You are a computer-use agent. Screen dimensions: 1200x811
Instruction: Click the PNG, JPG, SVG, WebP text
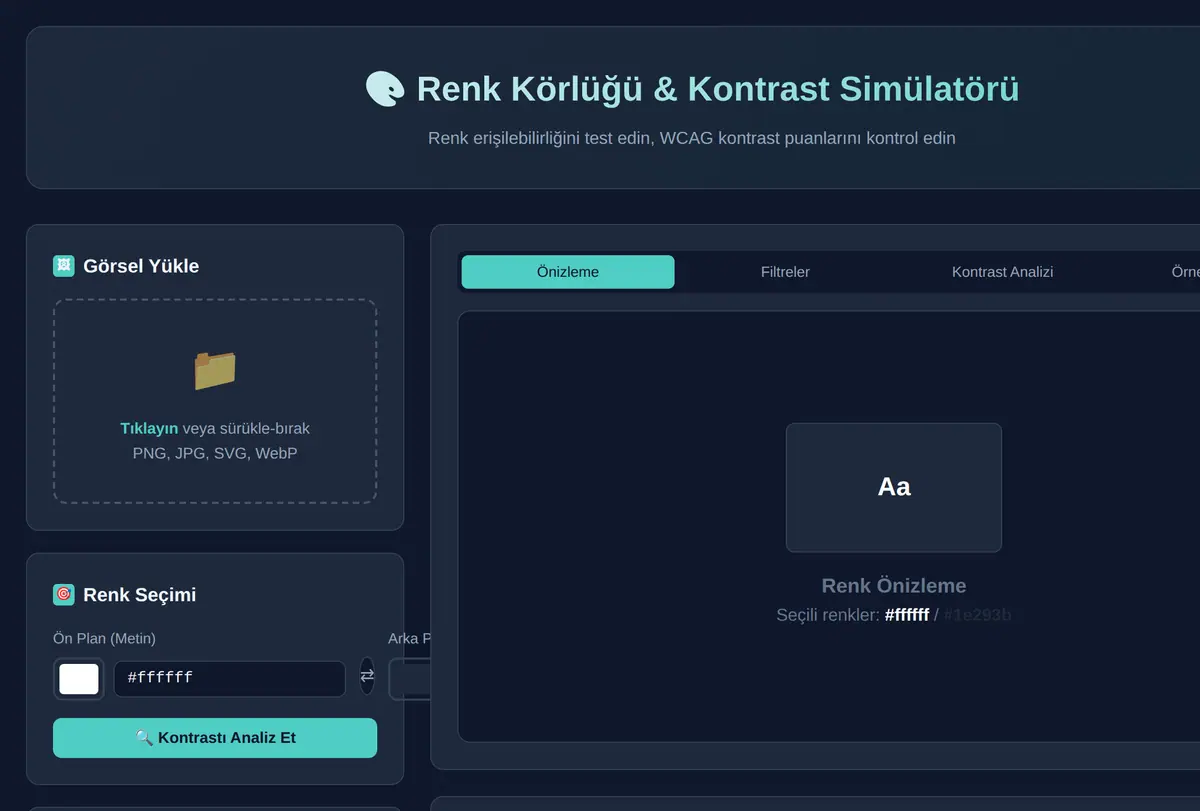point(215,453)
